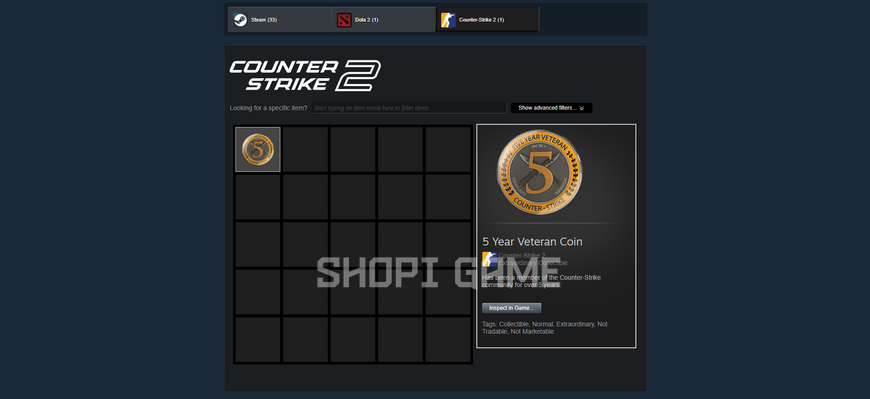Click the large Five Year Veteran coin image
The image size is (870, 399).
coord(539,173)
